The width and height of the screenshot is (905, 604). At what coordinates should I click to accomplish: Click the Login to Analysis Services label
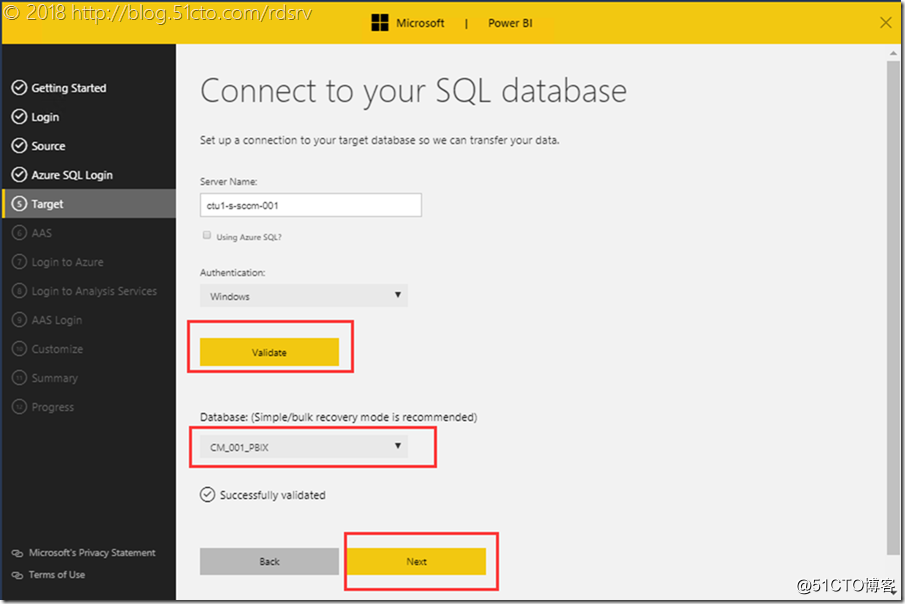pos(94,291)
